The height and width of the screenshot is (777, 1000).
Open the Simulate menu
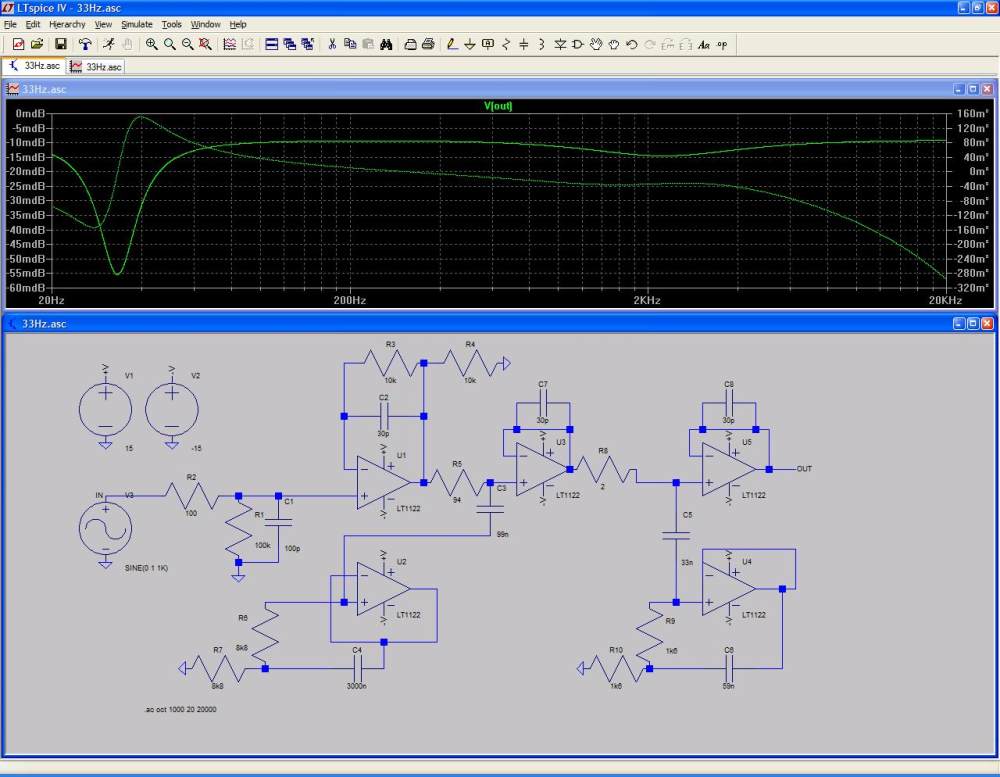136,24
